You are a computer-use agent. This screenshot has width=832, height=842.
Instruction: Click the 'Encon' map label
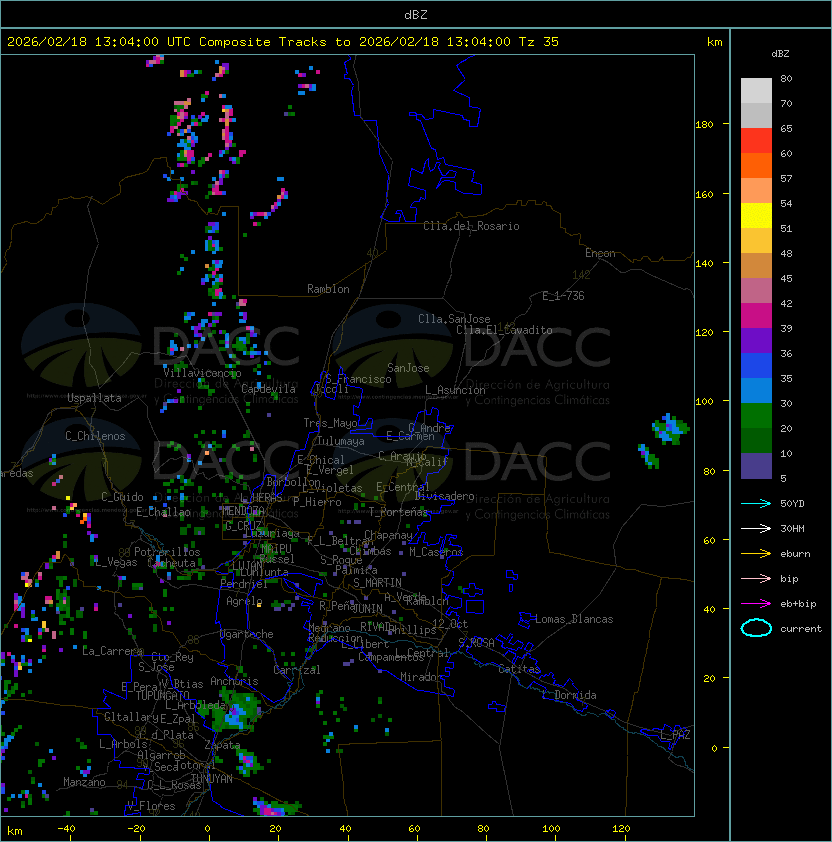(x=600, y=253)
